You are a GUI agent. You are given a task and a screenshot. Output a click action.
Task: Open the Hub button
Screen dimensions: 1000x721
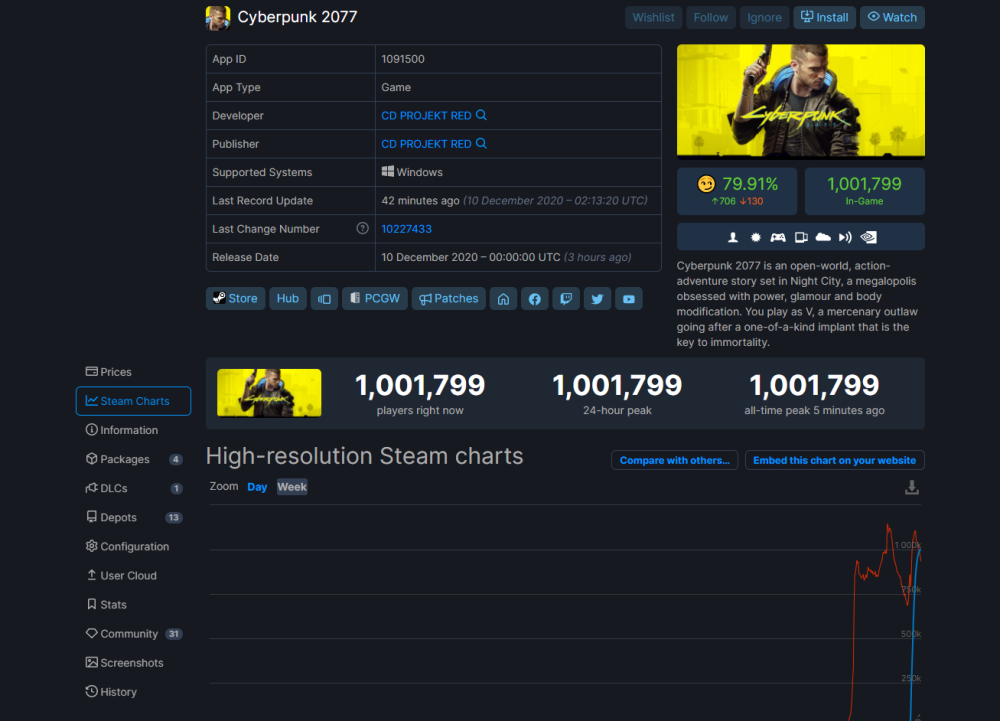tap(288, 298)
